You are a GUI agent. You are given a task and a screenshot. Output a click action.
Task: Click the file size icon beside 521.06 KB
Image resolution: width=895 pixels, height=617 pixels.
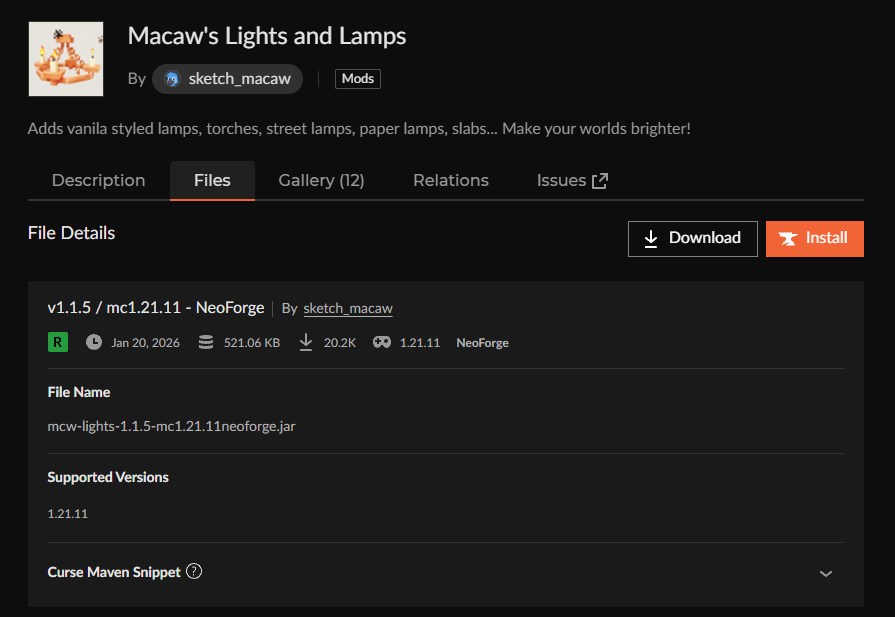pos(205,341)
